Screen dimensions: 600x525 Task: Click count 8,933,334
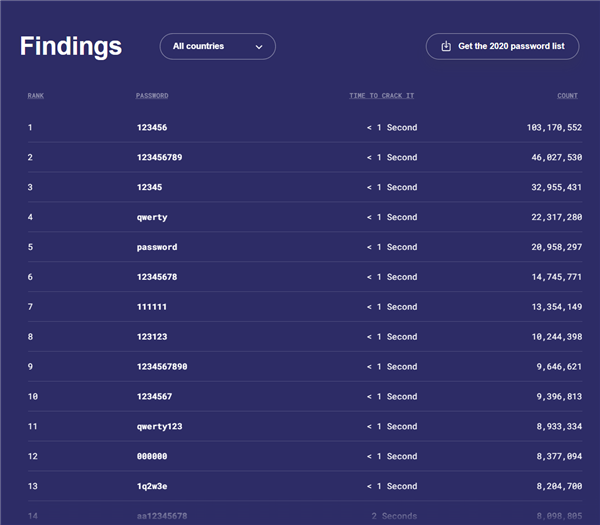(x=559, y=426)
